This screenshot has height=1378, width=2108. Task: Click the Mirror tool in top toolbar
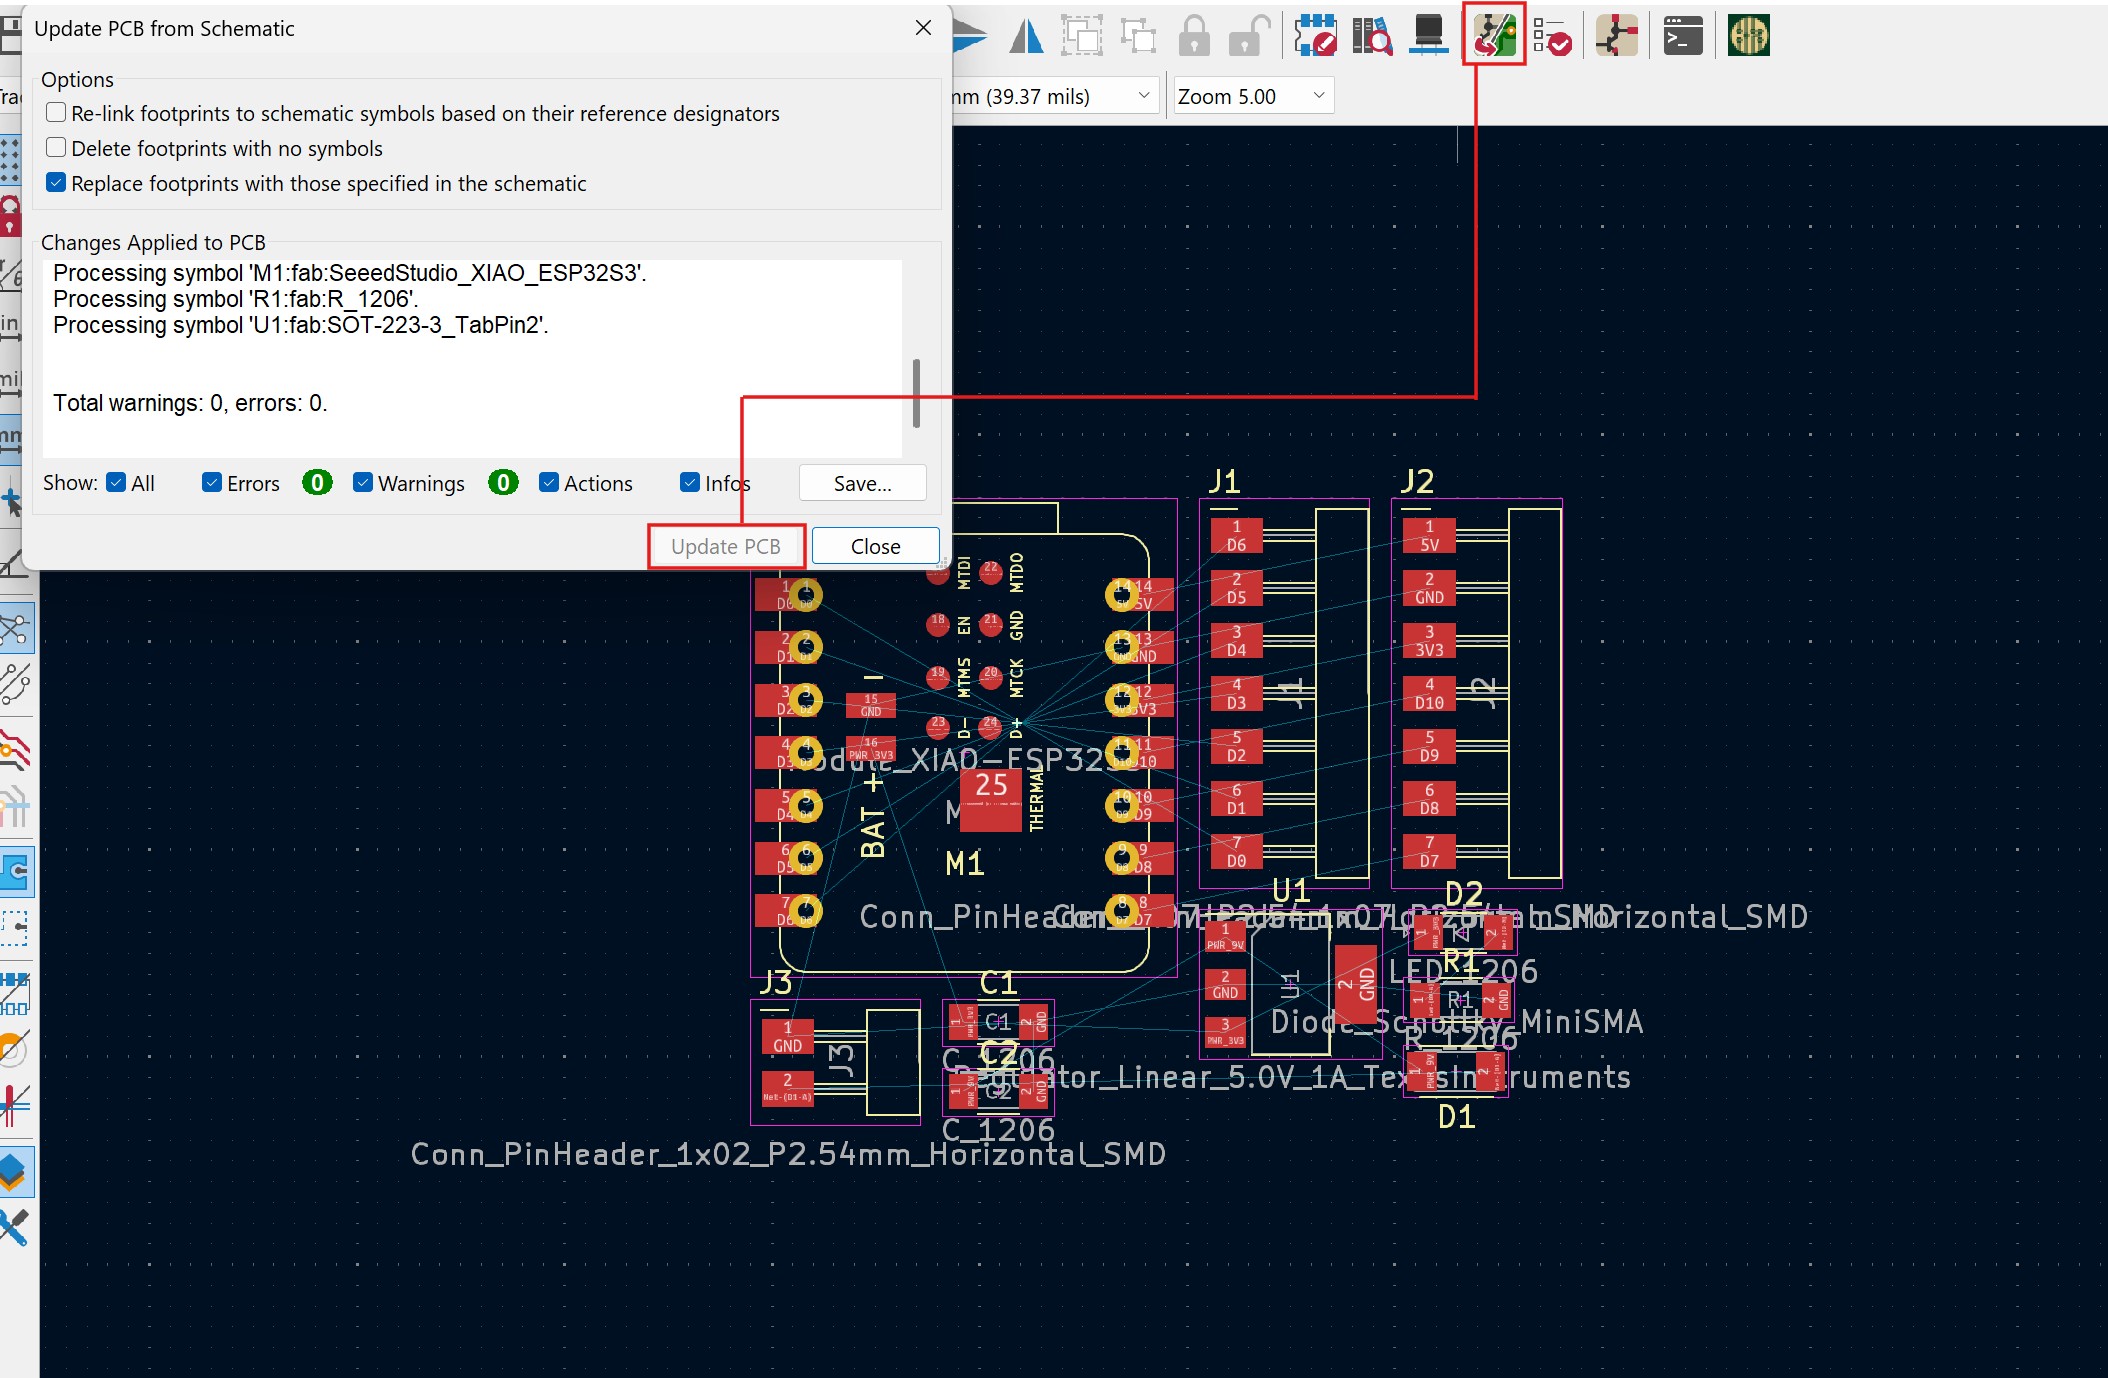point(1026,37)
